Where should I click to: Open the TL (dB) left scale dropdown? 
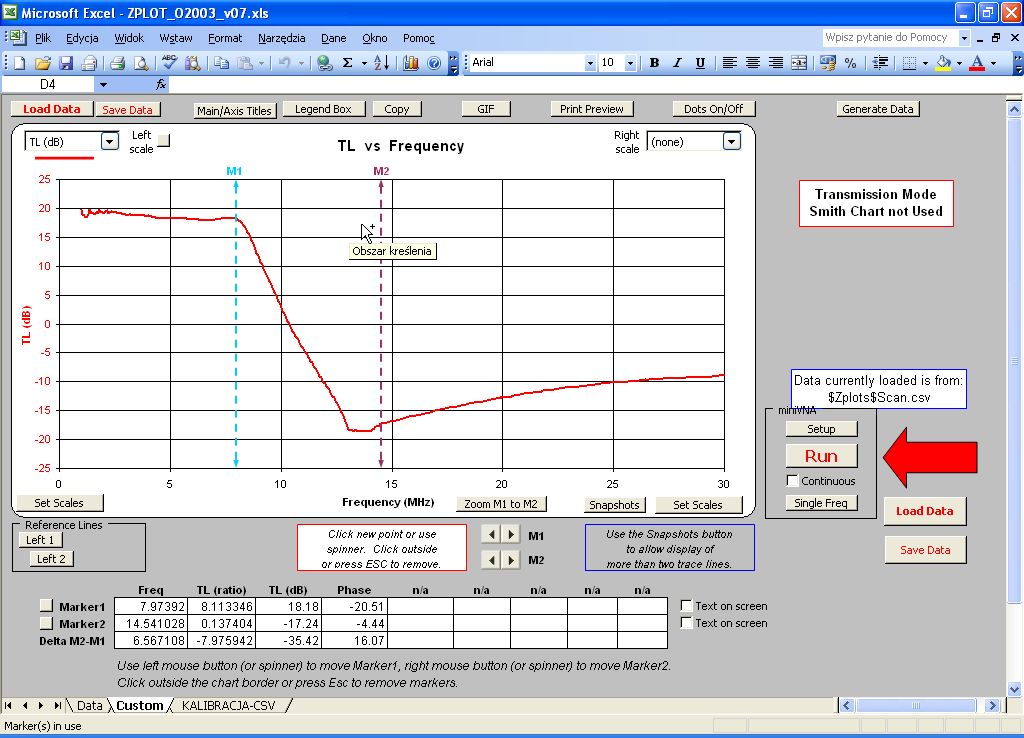110,142
